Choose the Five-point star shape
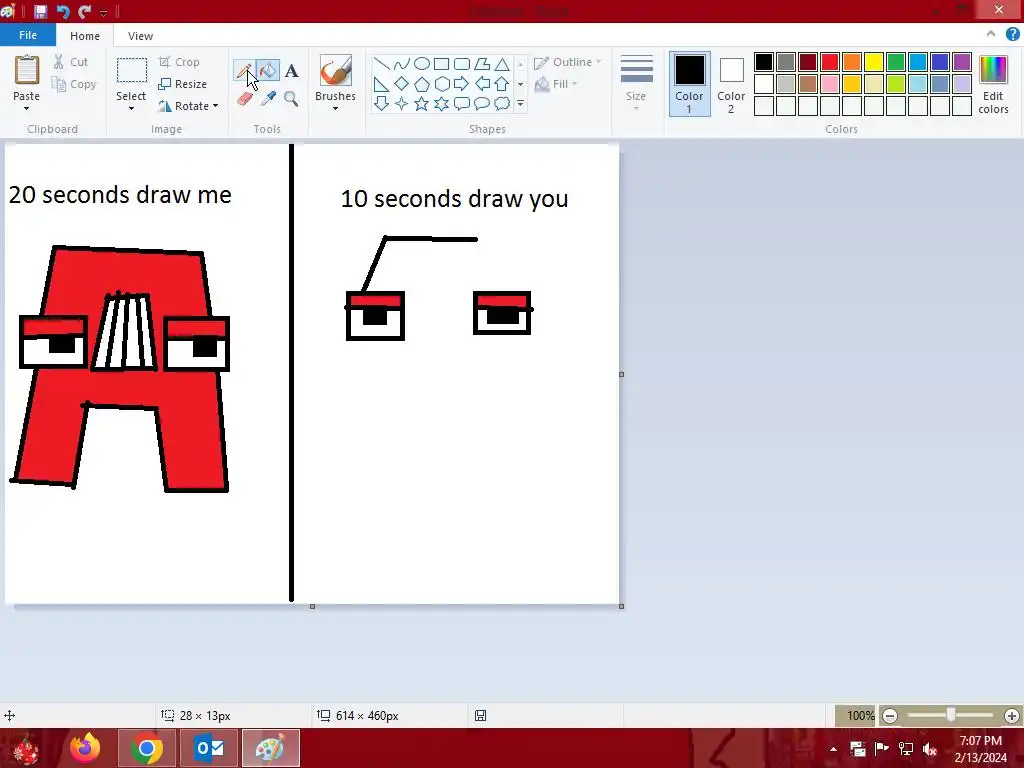The height and width of the screenshot is (768, 1024). coord(422,103)
